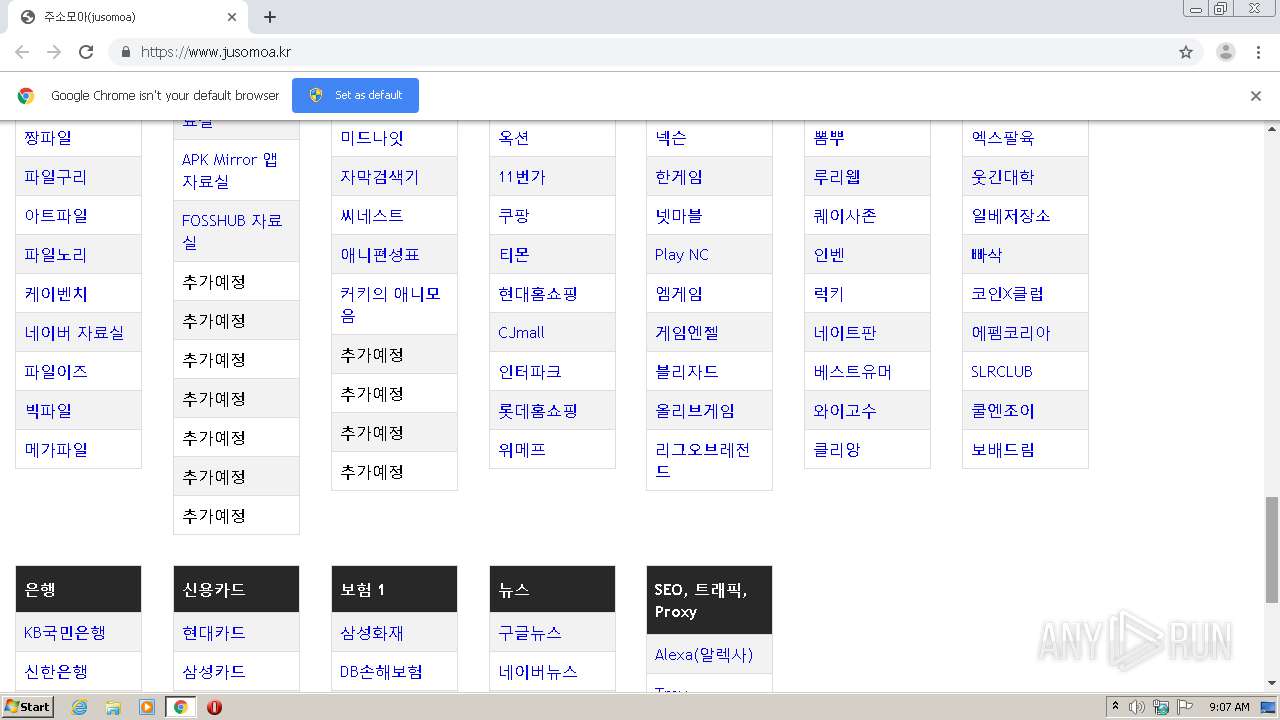Click the Set as default button
This screenshot has width=1280, height=720.
tap(355, 95)
